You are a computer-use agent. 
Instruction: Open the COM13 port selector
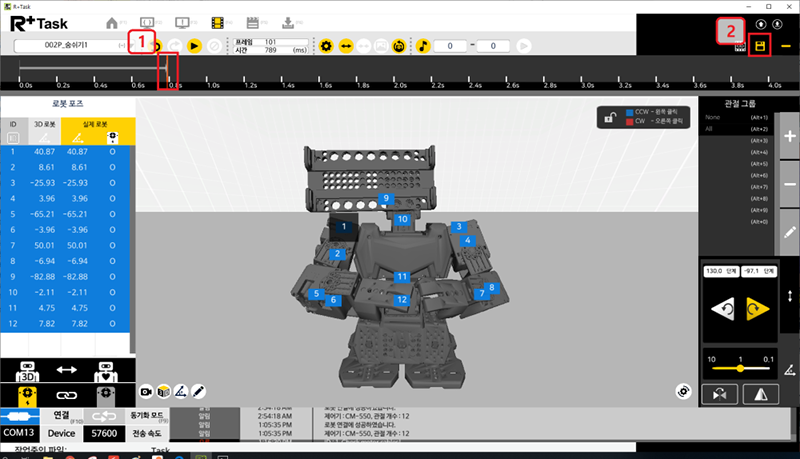[19, 433]
